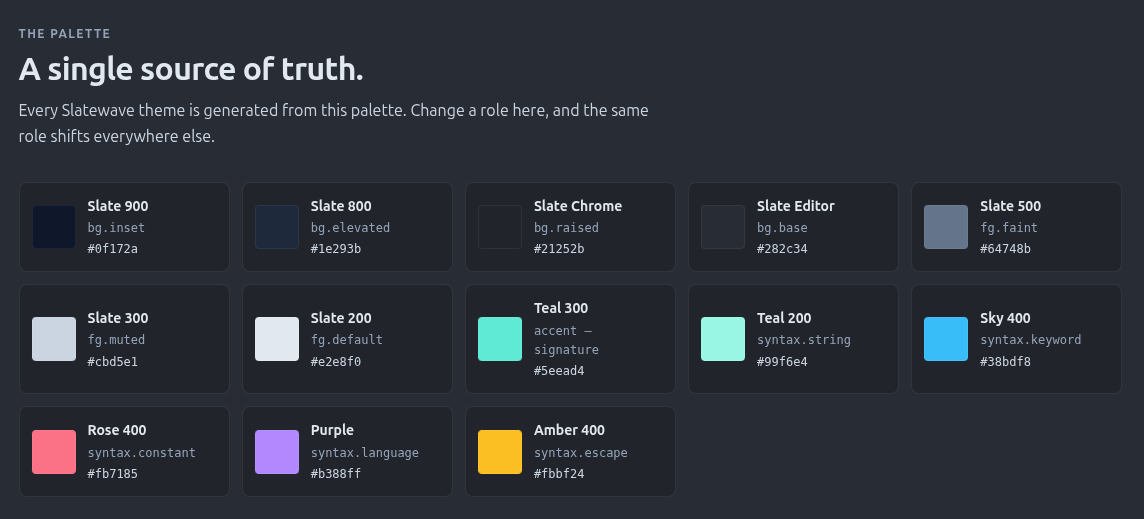
Task: Click the Sky 400 card title
Action: [1005, 318]
